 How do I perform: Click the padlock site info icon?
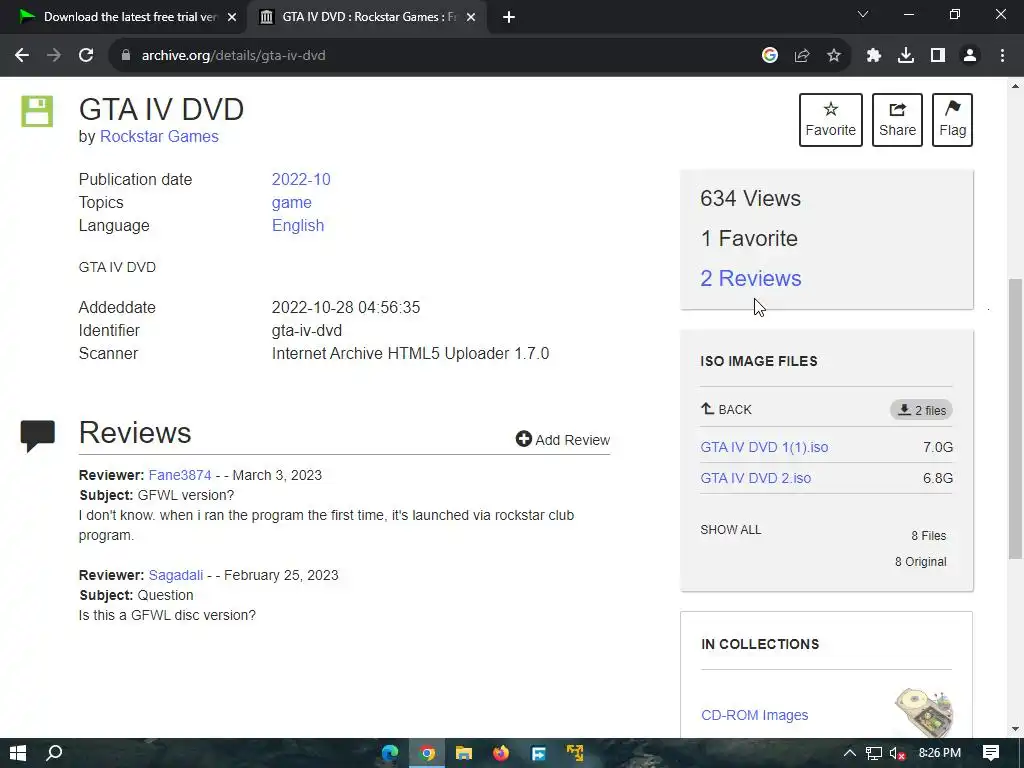(x=126, y=56)
